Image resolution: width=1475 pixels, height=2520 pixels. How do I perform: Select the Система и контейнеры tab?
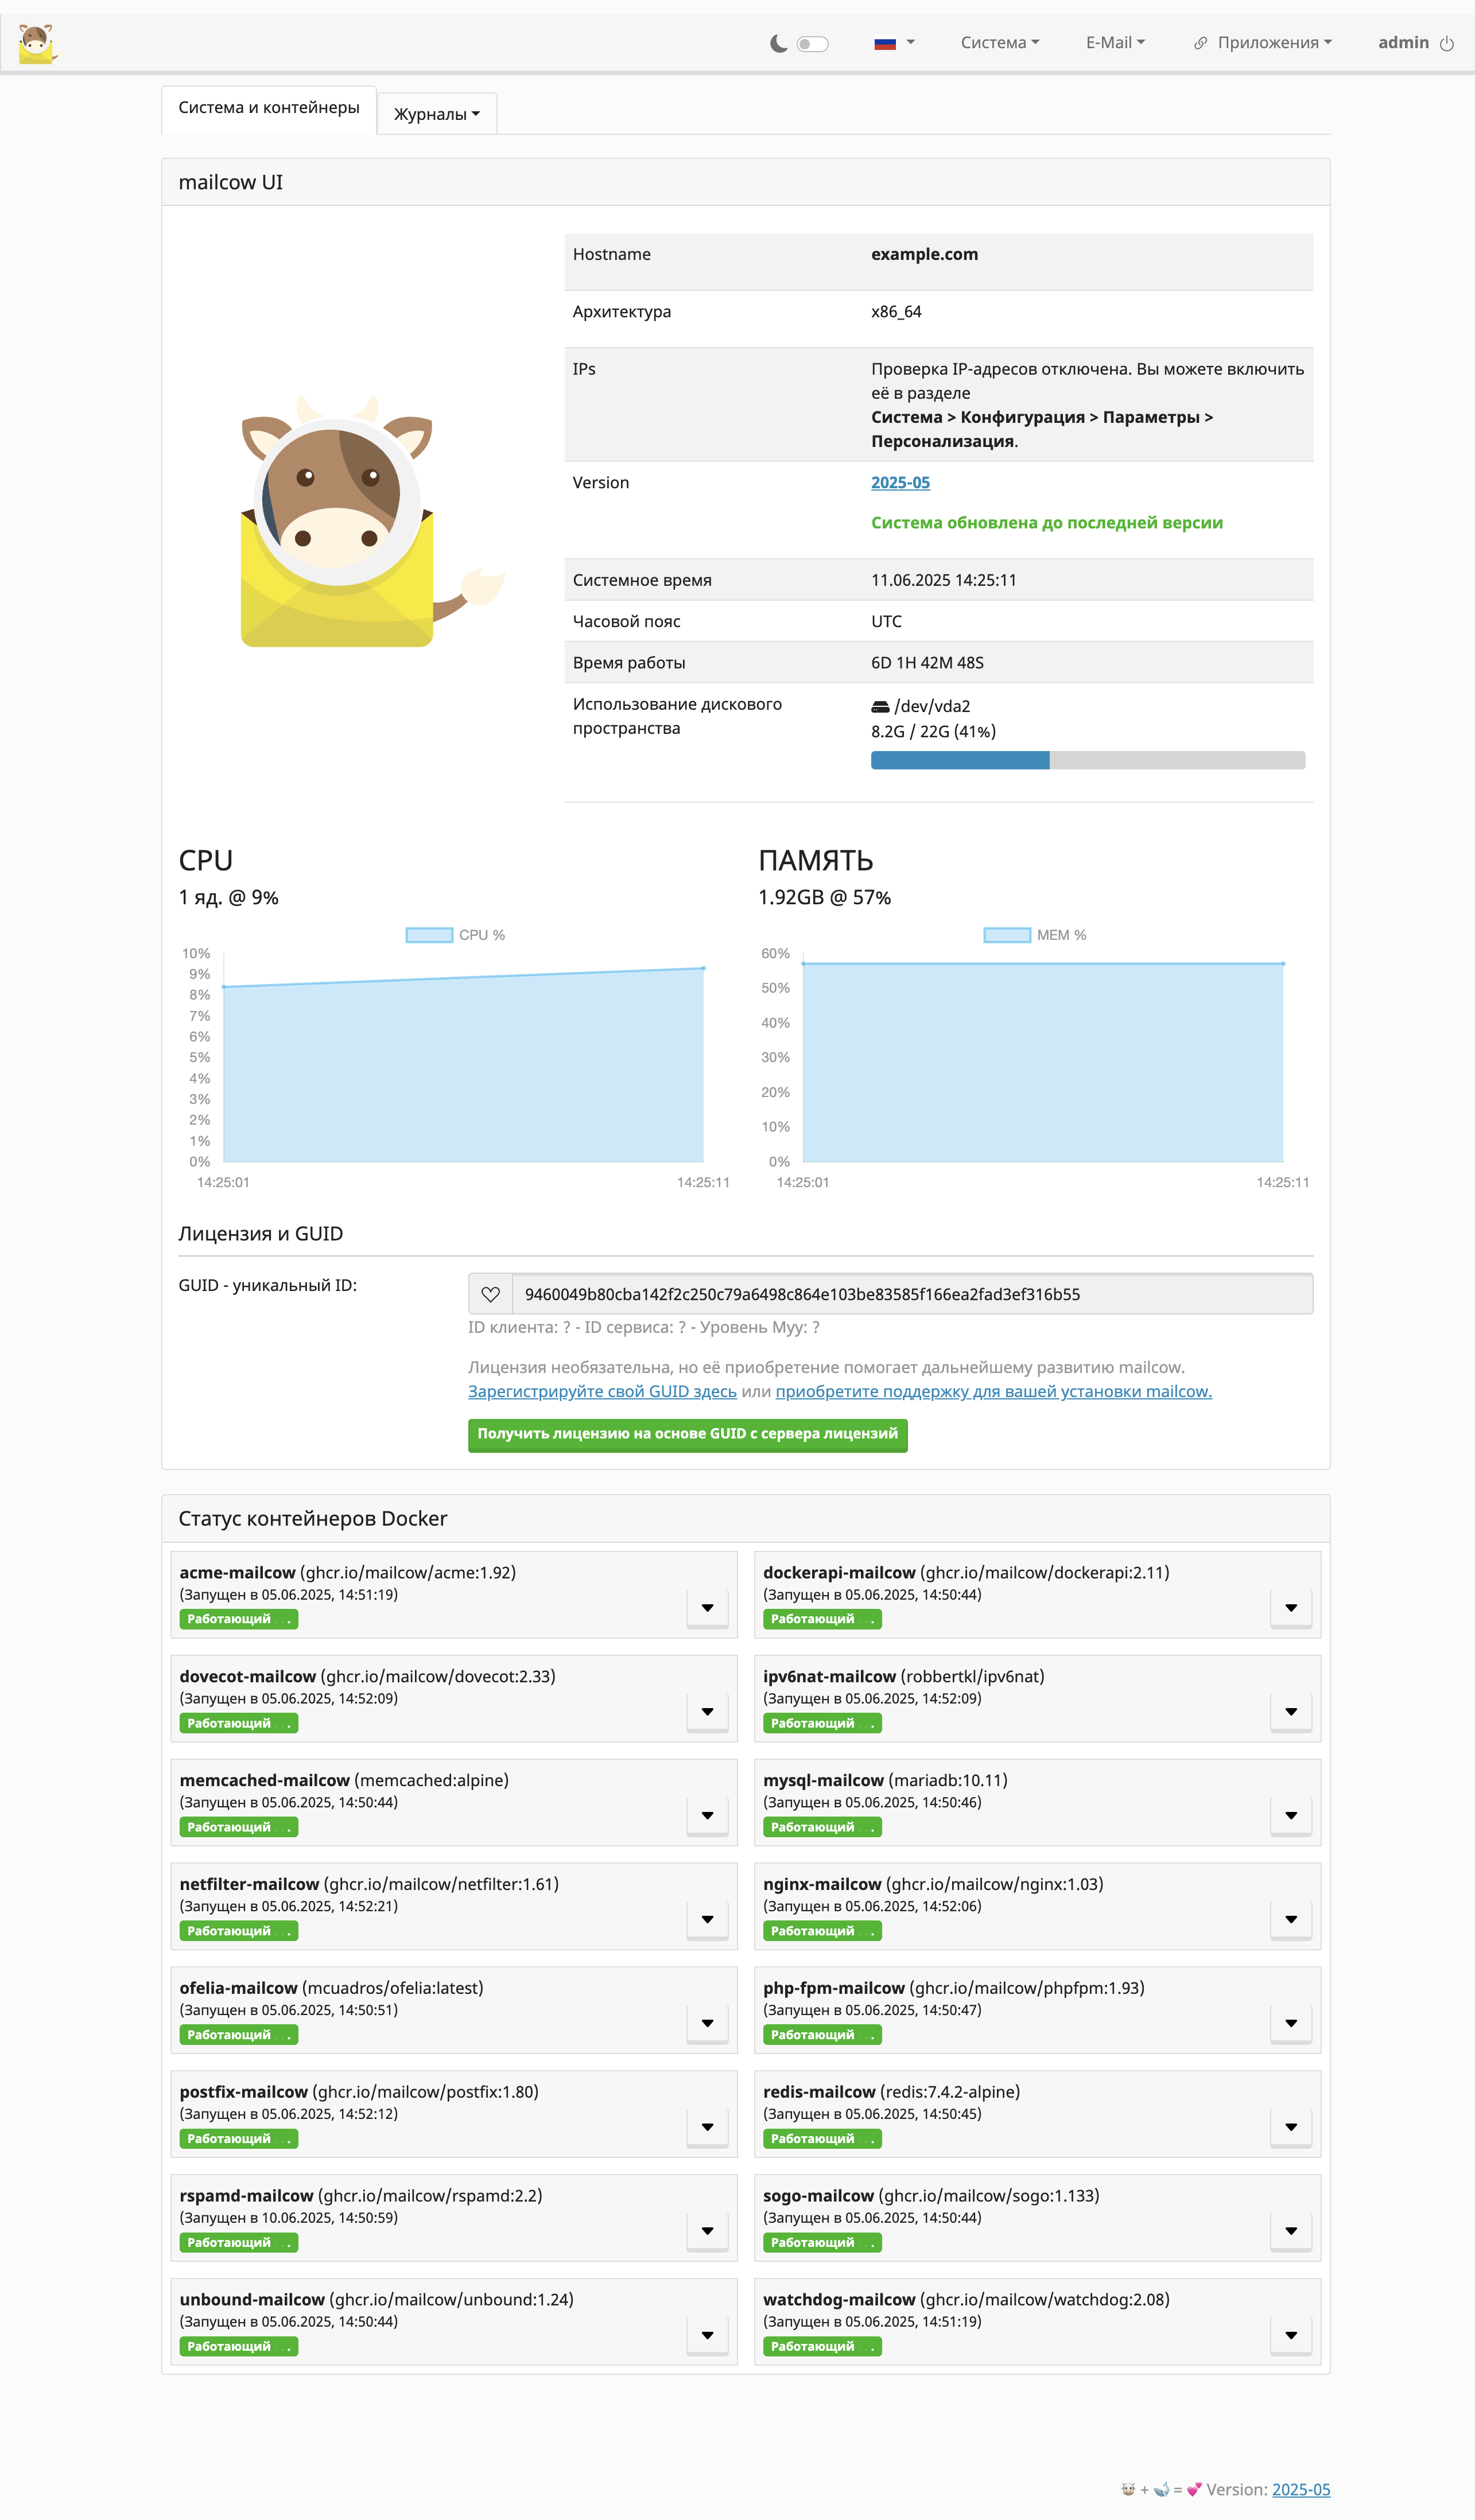point(269,108)
